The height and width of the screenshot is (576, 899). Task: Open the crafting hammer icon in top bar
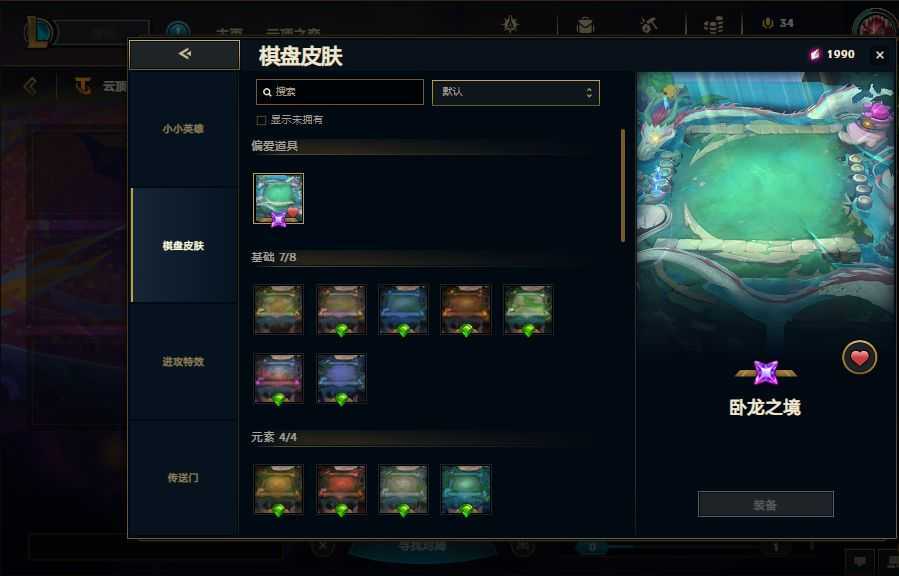pos(649,25)
